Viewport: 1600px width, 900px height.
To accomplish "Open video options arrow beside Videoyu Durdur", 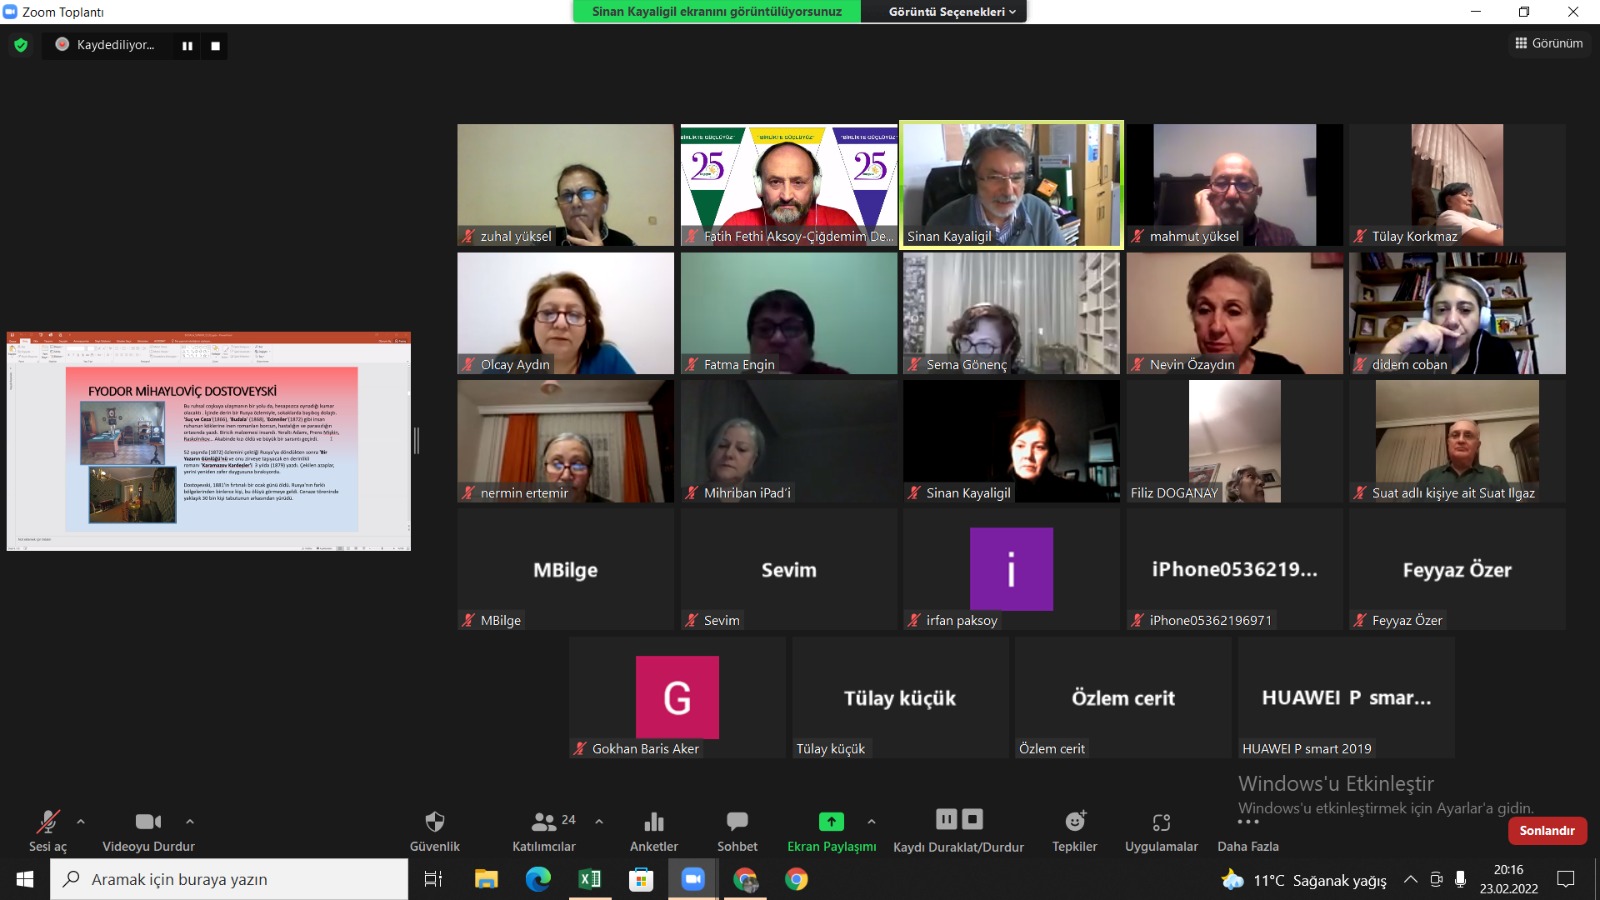I will point(190,821).
